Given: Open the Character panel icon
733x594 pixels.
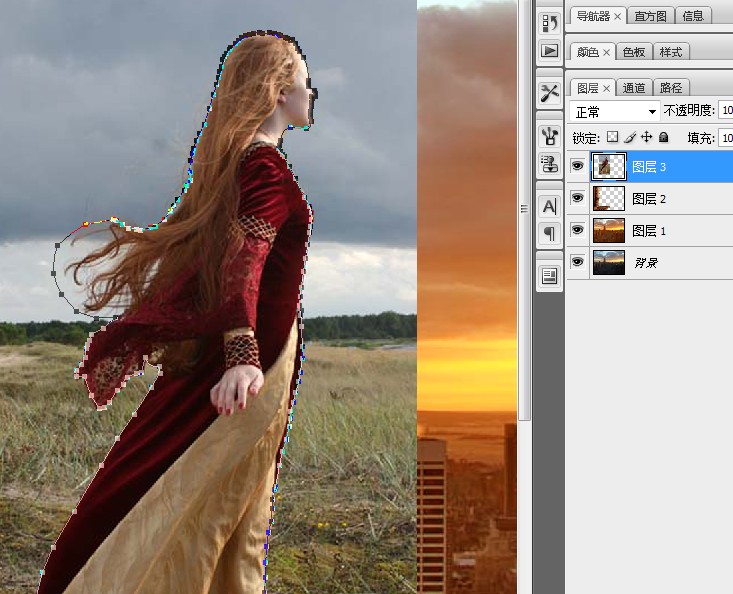Looking at the screenshot, I should 549,206.
